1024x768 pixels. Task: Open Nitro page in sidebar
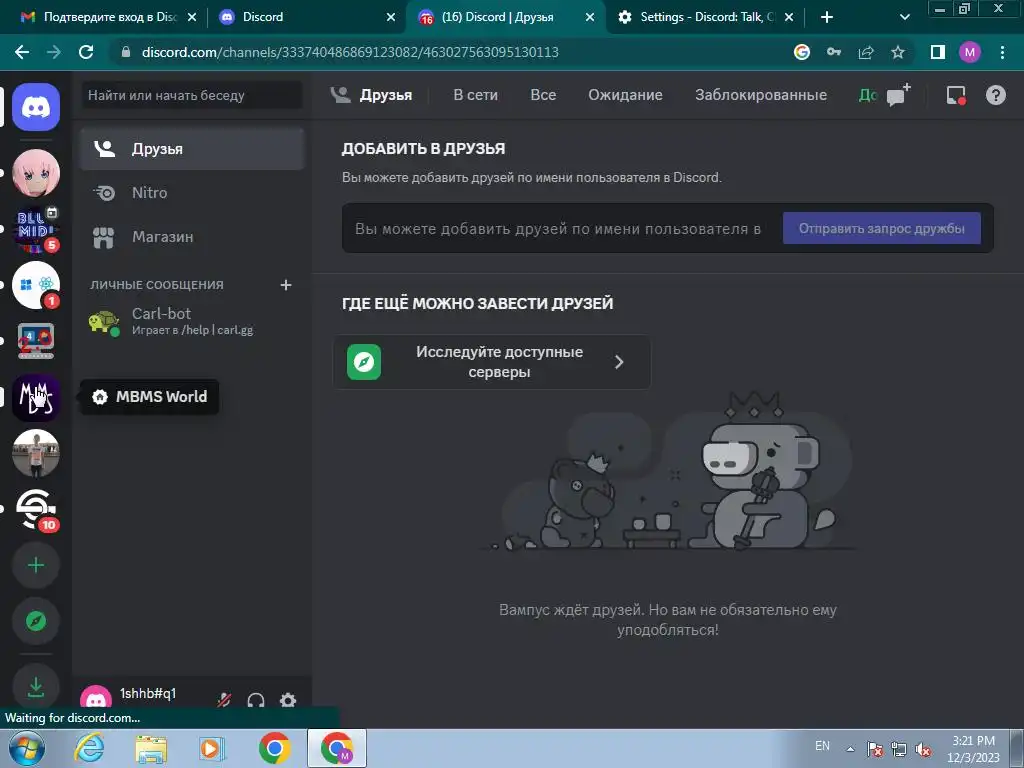(x=192, y=193)
